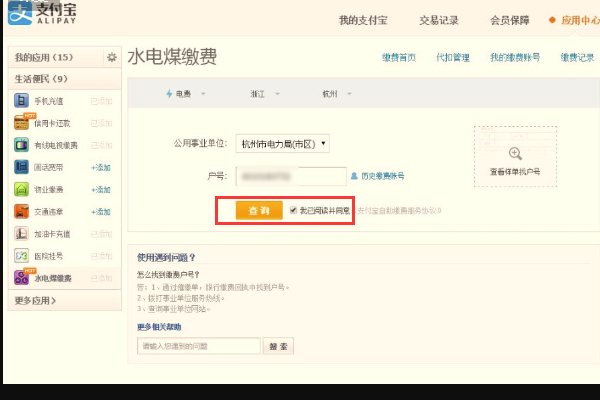Click the 怎么找到缴费户号? question

[x=168, y=274]
